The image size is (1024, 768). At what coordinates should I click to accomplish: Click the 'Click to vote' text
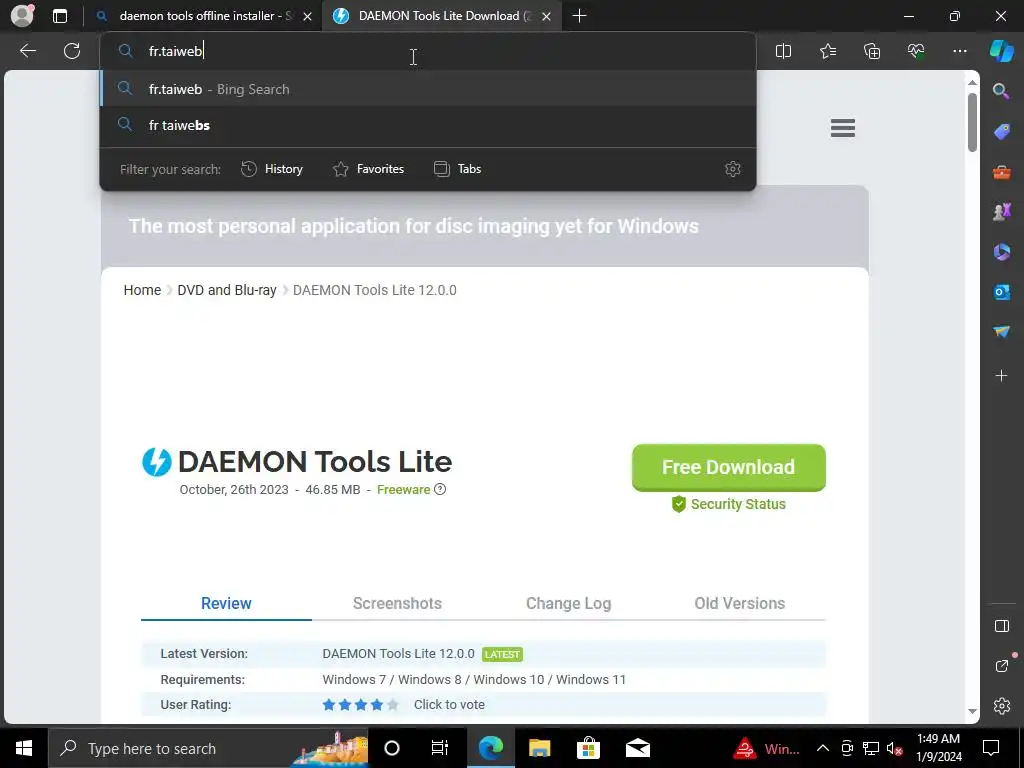(x=449, y=705)
